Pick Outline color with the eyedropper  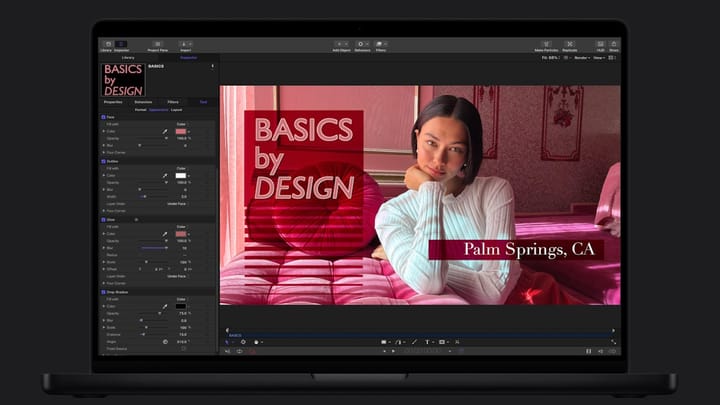164,175
